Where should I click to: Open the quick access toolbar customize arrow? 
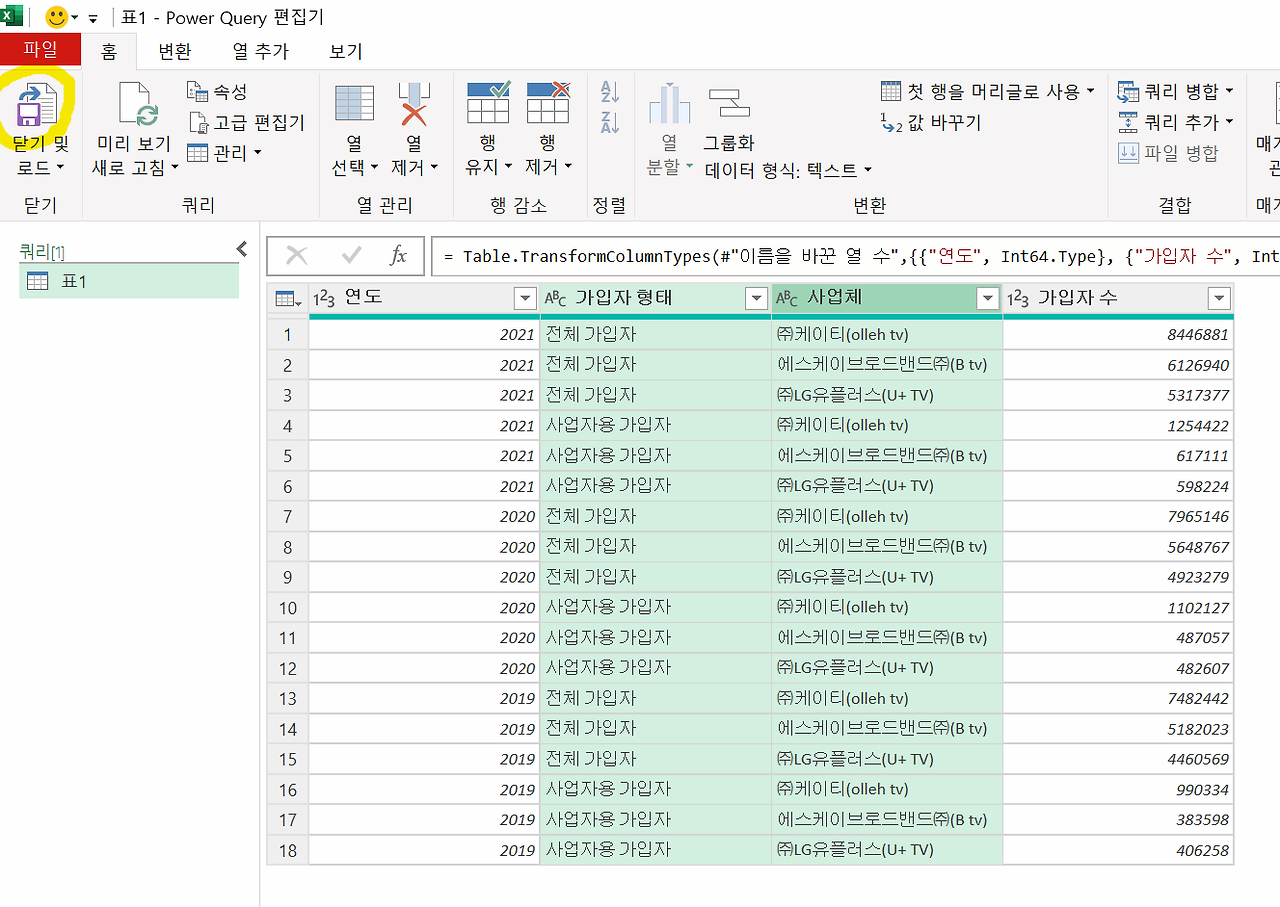click(x=93, y=18)
